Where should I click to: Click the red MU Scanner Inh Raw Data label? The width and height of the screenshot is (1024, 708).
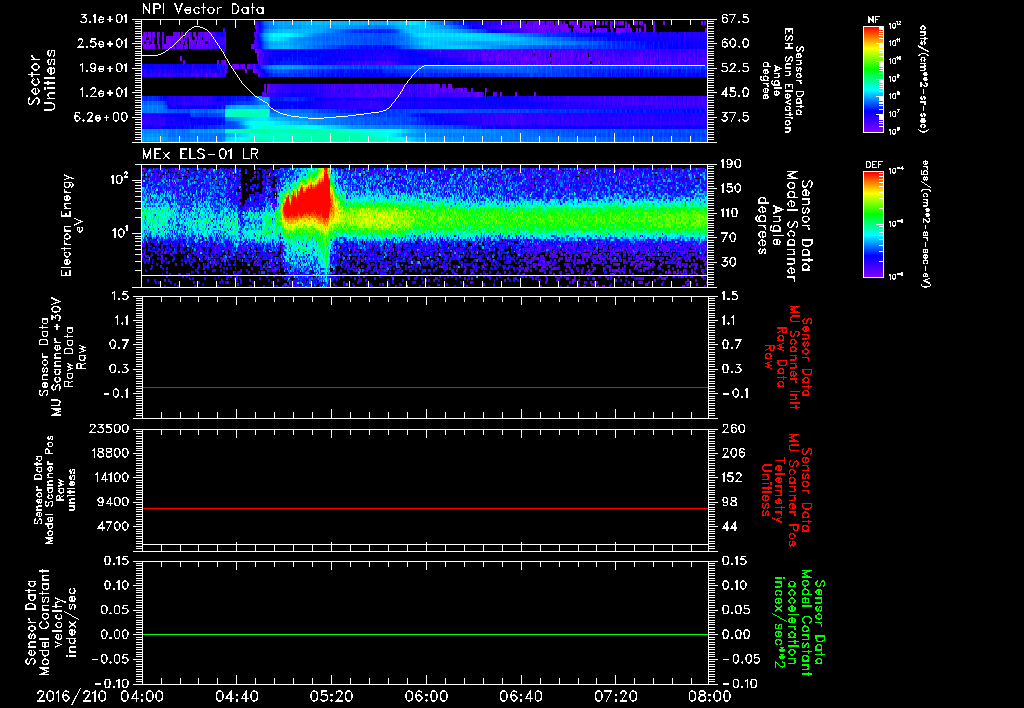pyautogui.click(x=787, y=356)
